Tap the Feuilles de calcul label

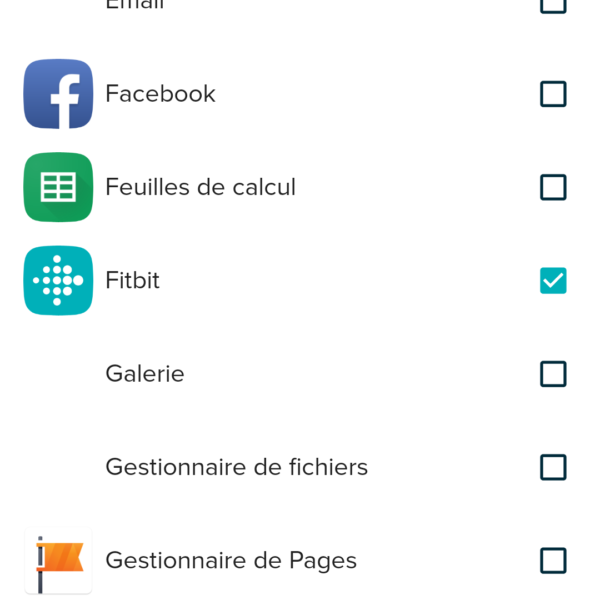200,187
